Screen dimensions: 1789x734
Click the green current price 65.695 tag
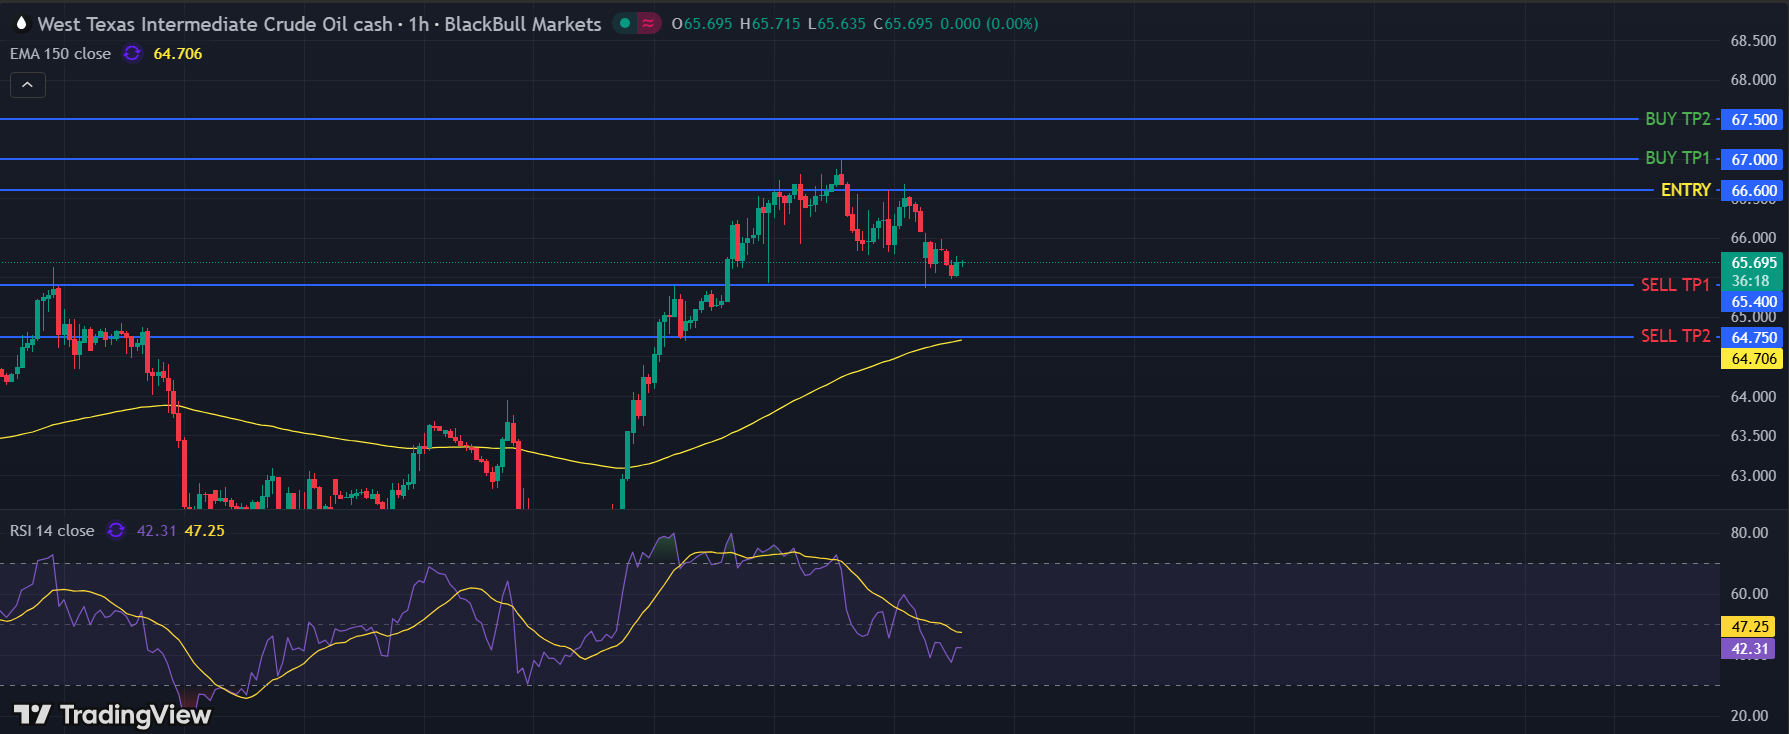1754,263
